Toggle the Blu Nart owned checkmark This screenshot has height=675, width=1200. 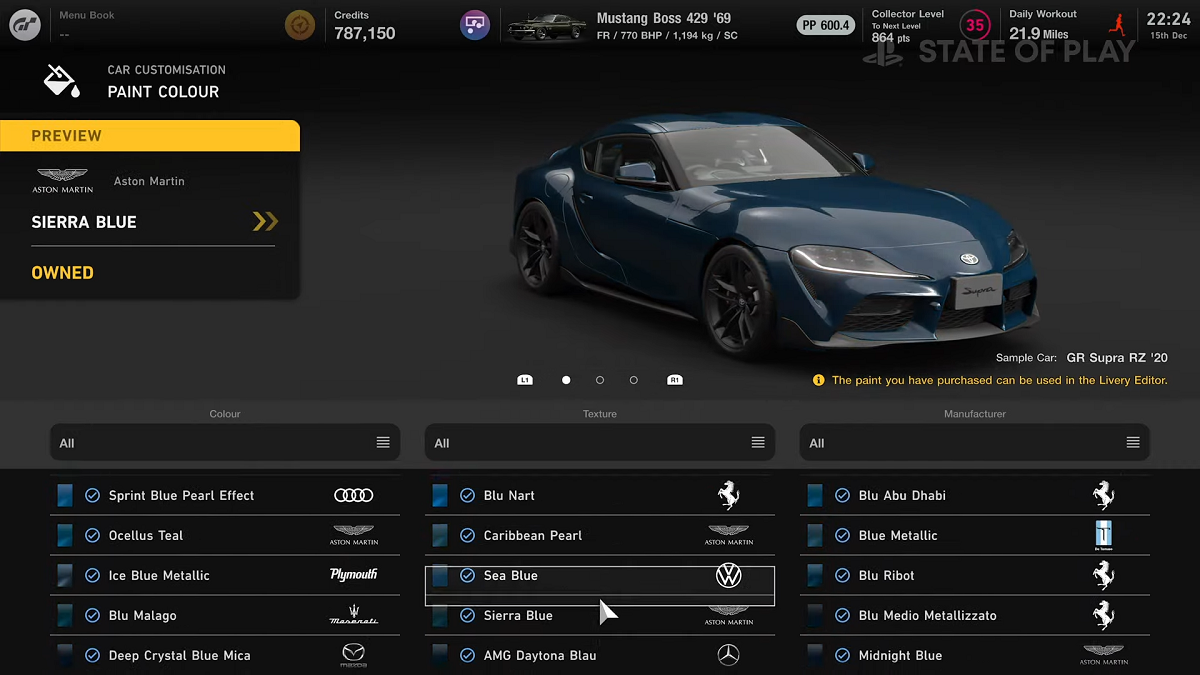click(467, 496)
